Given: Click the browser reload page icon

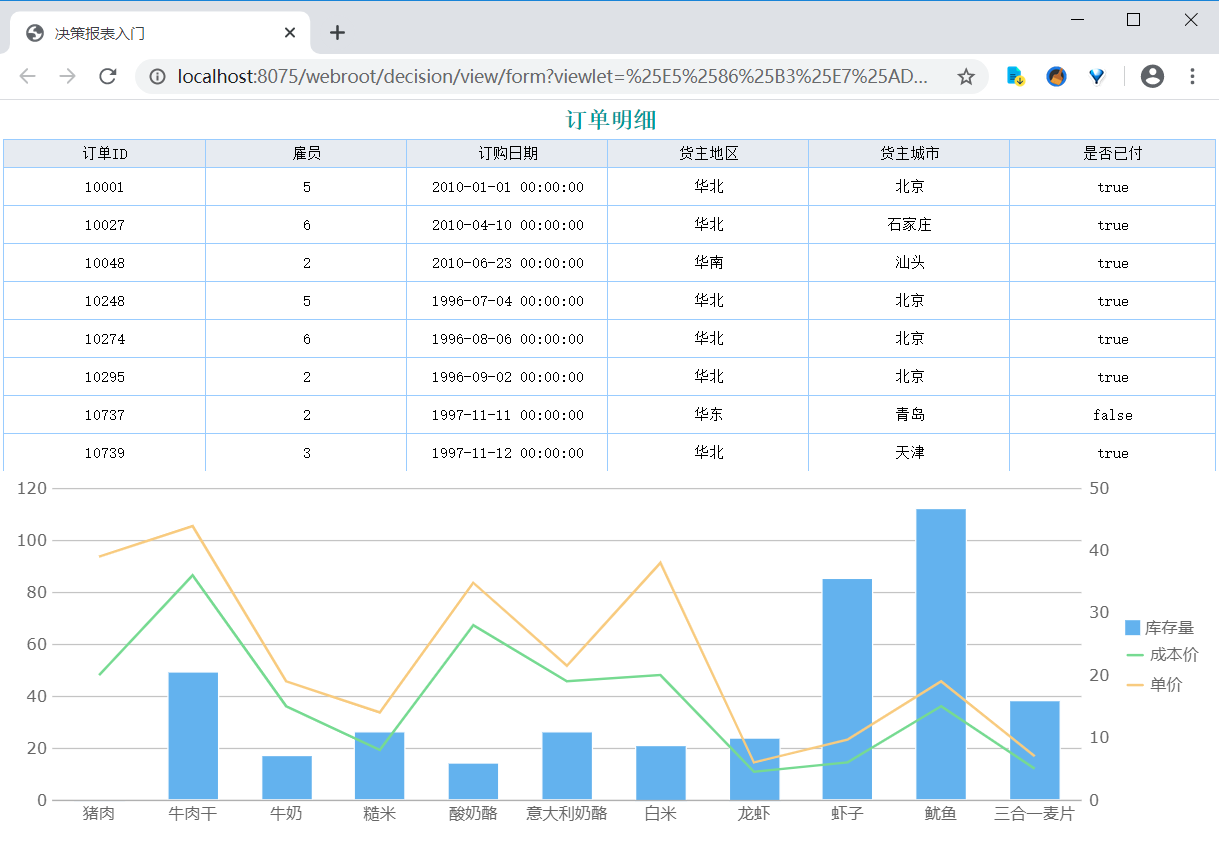Looking at the screenshot, I should (x=108, y=77).
